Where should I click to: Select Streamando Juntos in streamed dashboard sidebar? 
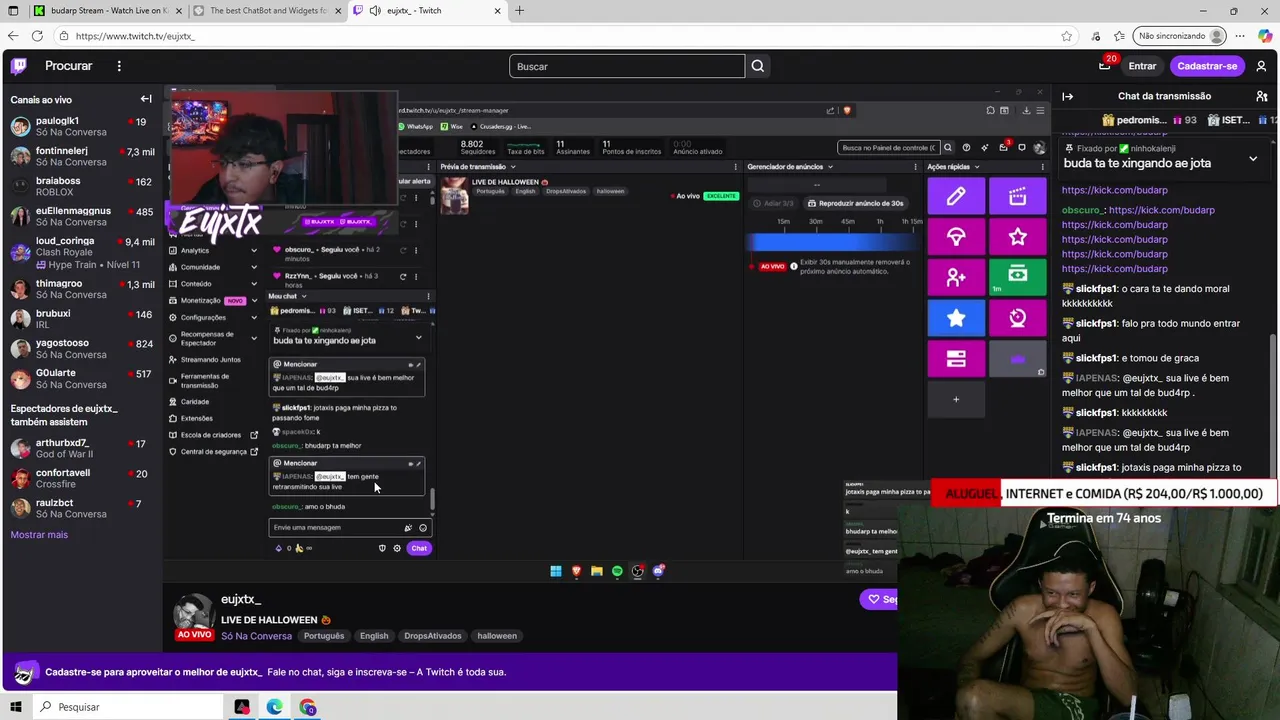[210, 360]
